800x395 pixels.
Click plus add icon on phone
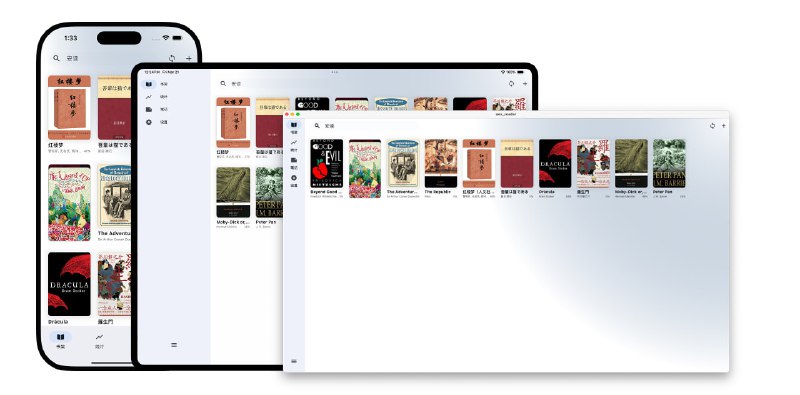(189, 59)
